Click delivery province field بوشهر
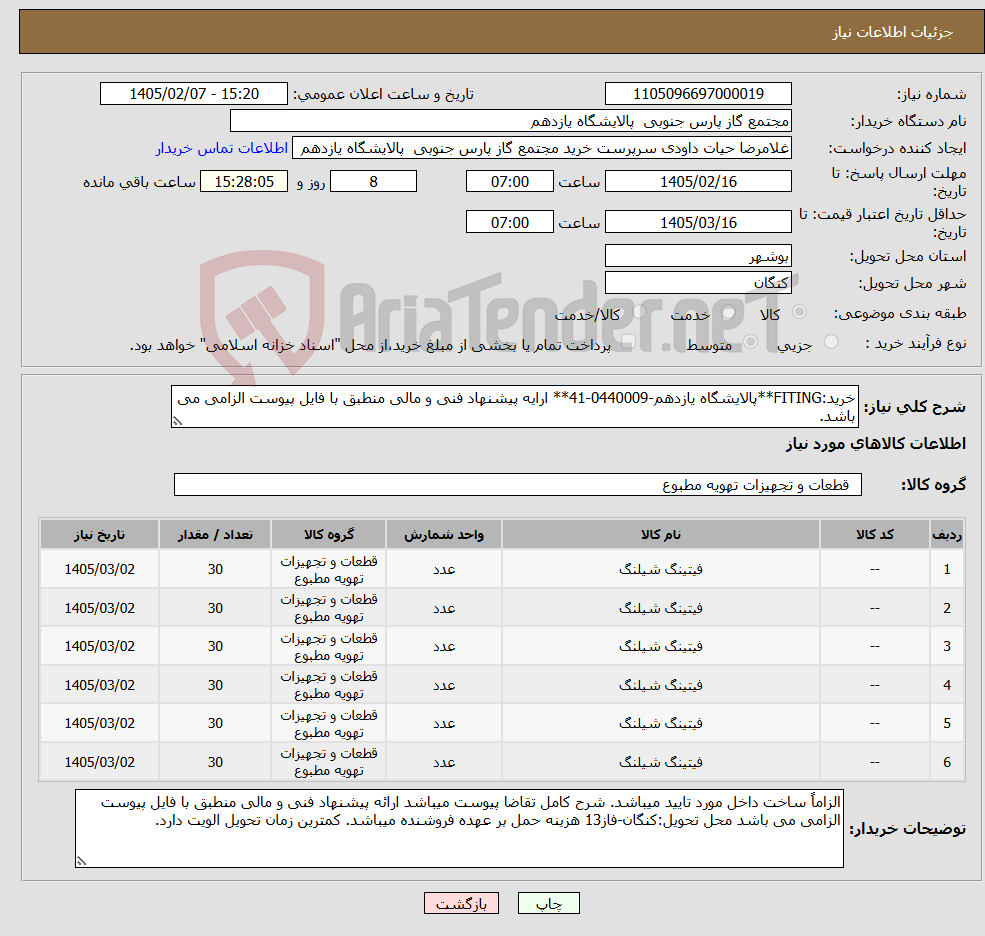Screen dimensions: 985x936 (698, 256)
